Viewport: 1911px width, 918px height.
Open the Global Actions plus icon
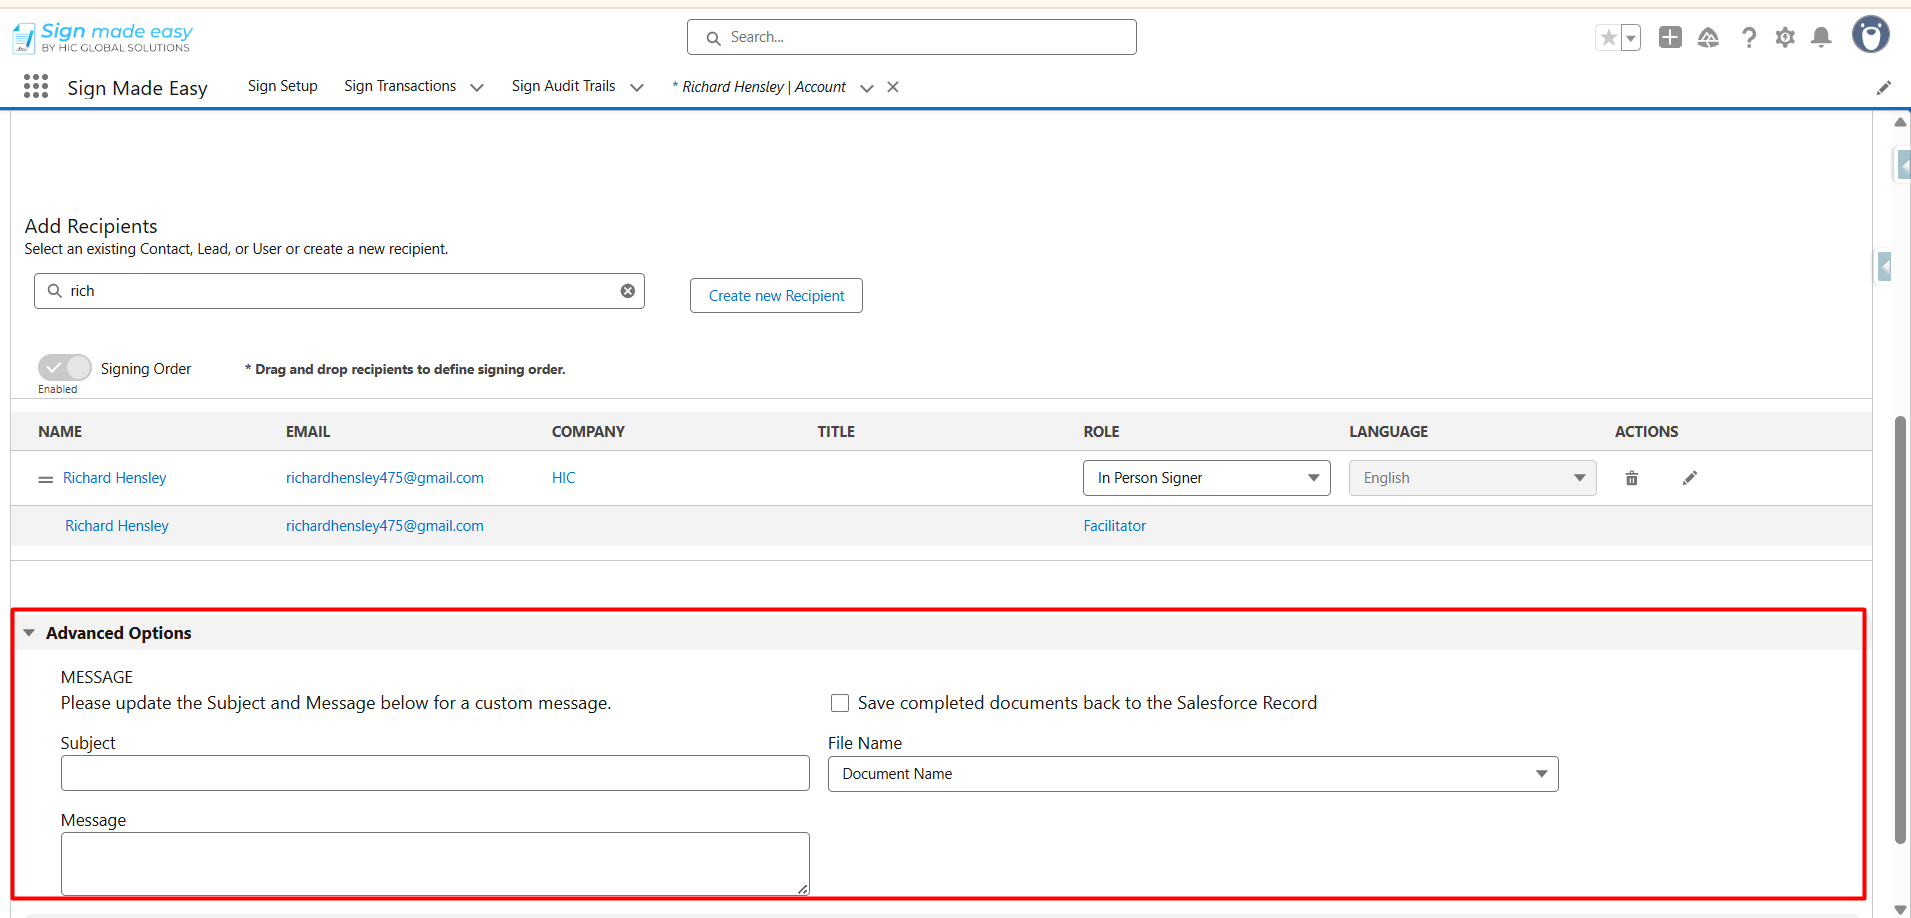1669,38
